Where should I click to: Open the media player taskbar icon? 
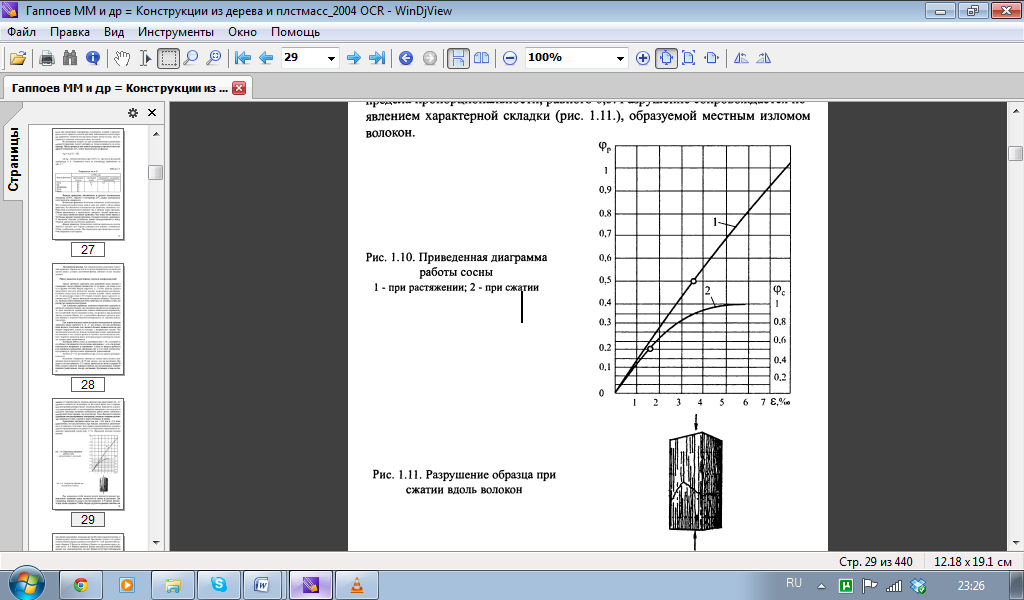[127, 584]
